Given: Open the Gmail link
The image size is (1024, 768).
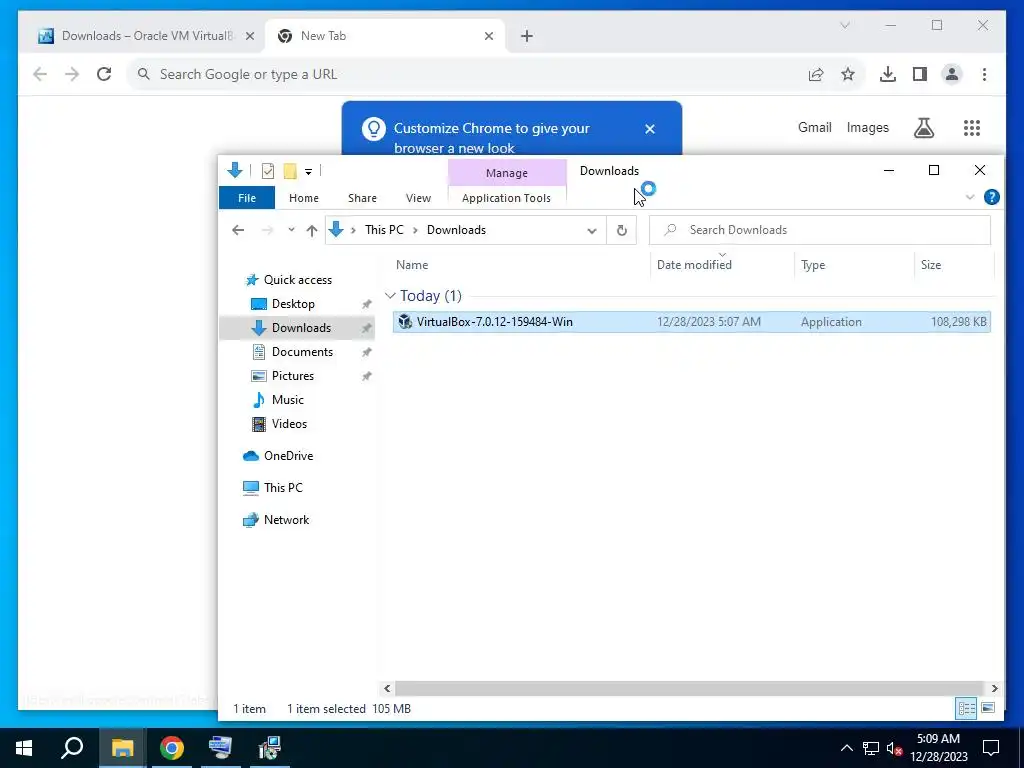Looking at the screenshot, I should tap(814, 127).
